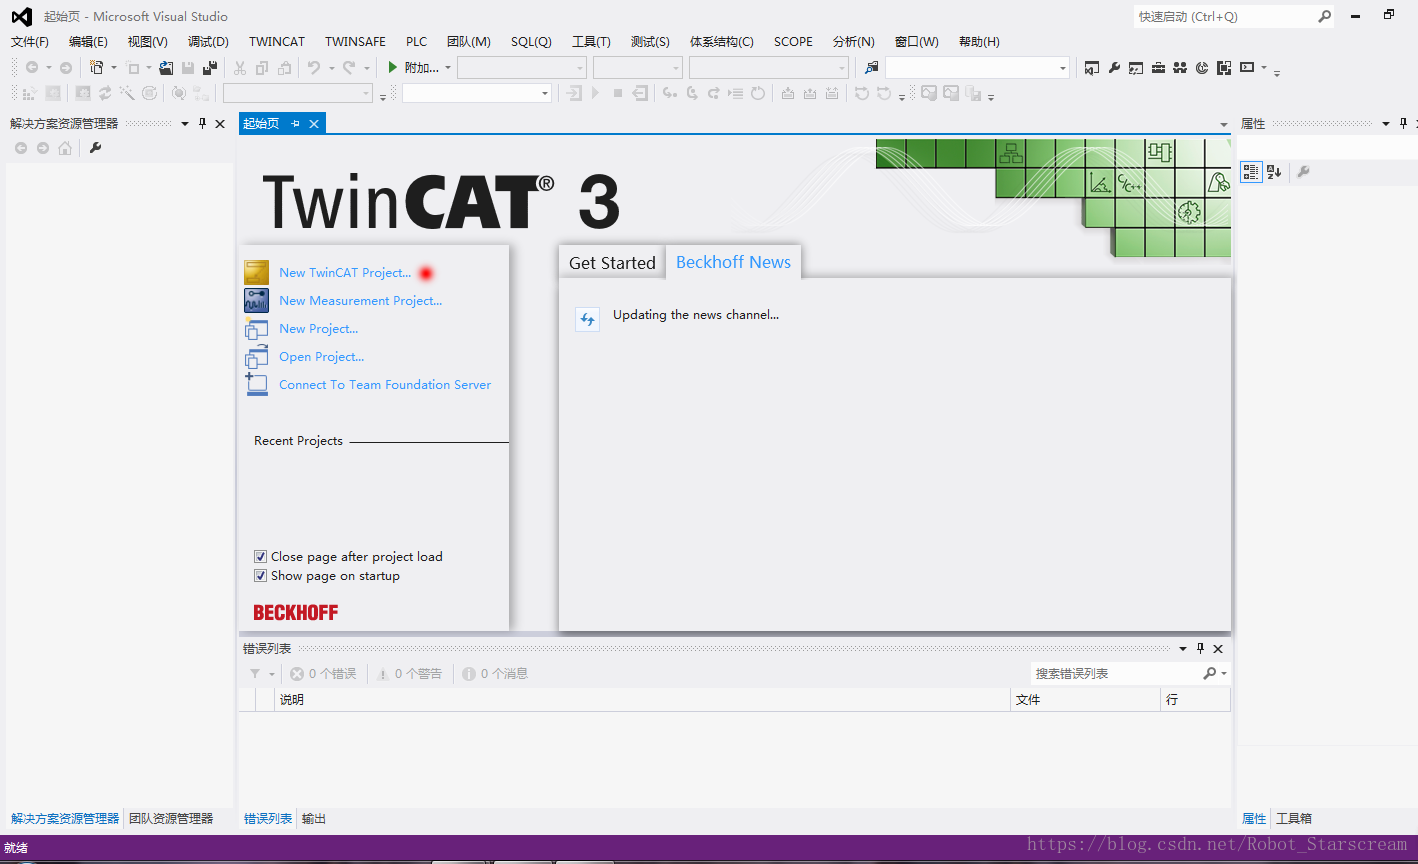Open the dropdown arrow beside the 附加 button

pos(448,68)
